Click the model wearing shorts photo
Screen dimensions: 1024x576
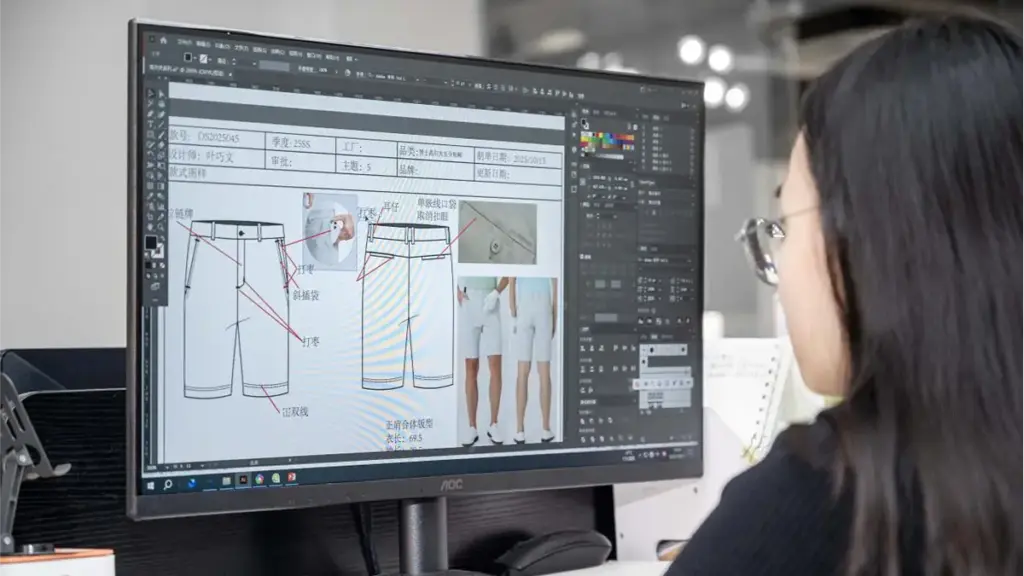[x=507, y=360]
